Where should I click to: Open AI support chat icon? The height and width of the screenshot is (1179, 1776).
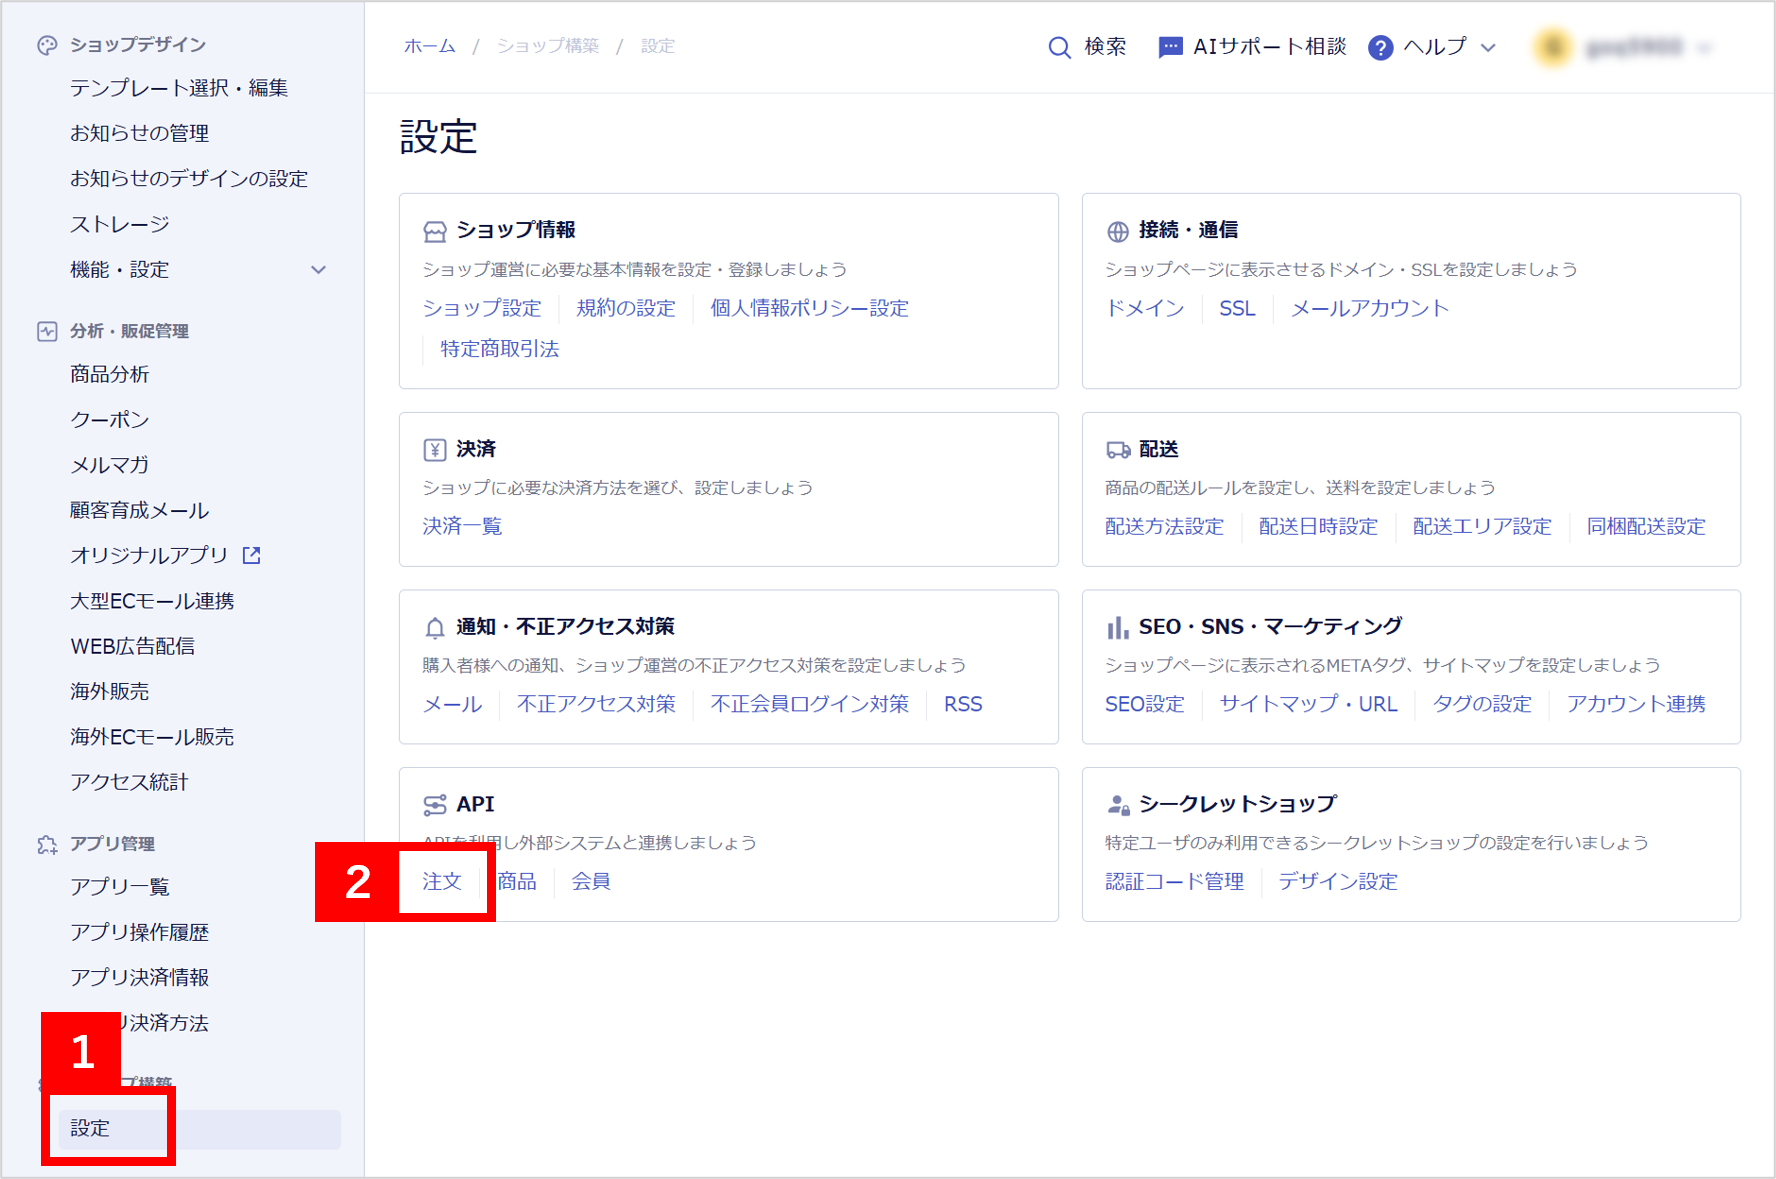click(x=1169, y=47)
